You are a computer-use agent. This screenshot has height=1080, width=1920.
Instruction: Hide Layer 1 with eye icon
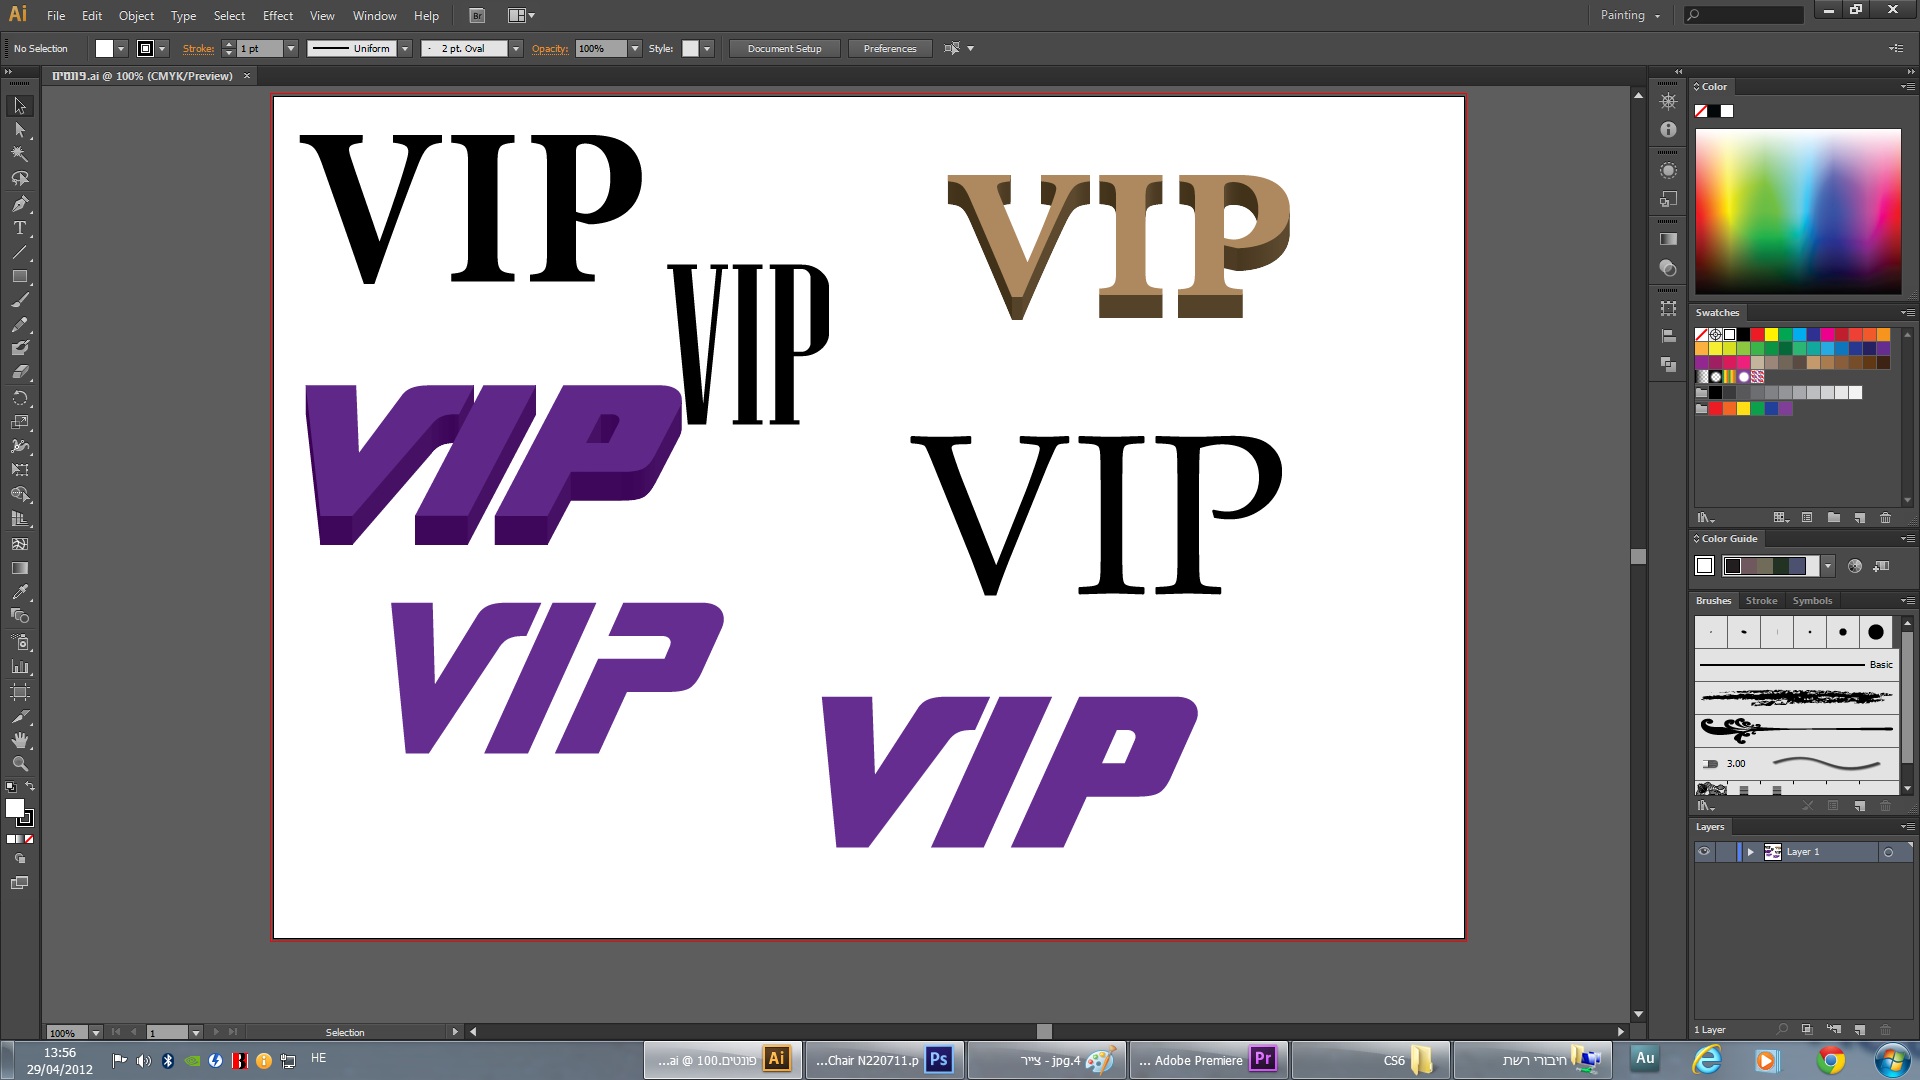coord(1704,852)
